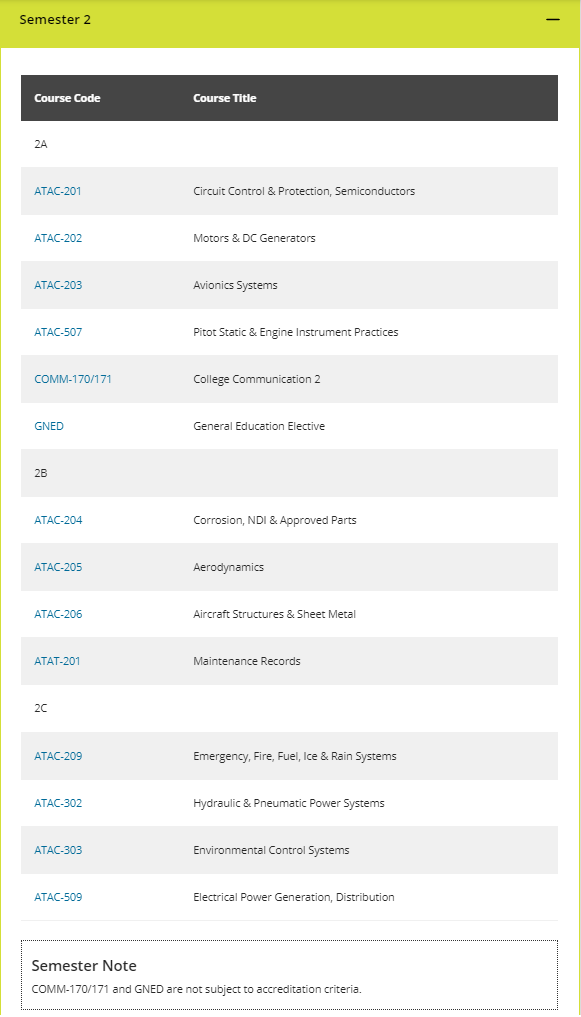The height and width of the screenshot is (1017, 581).
Task: Open the ATAC-201 course link
Action: (58, 191)
